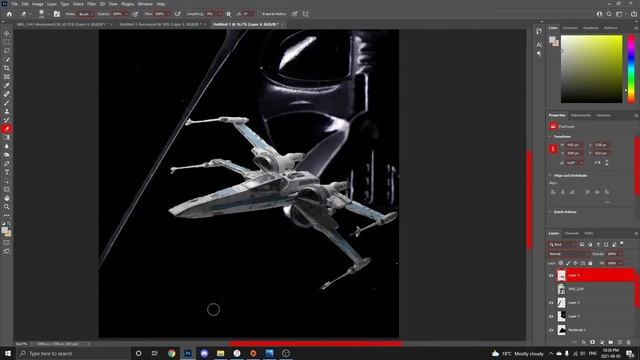Screen dimensions: 640x360
Task: Toggle lock all for layer
Action: pyautogui.click(x=590, y=263)
